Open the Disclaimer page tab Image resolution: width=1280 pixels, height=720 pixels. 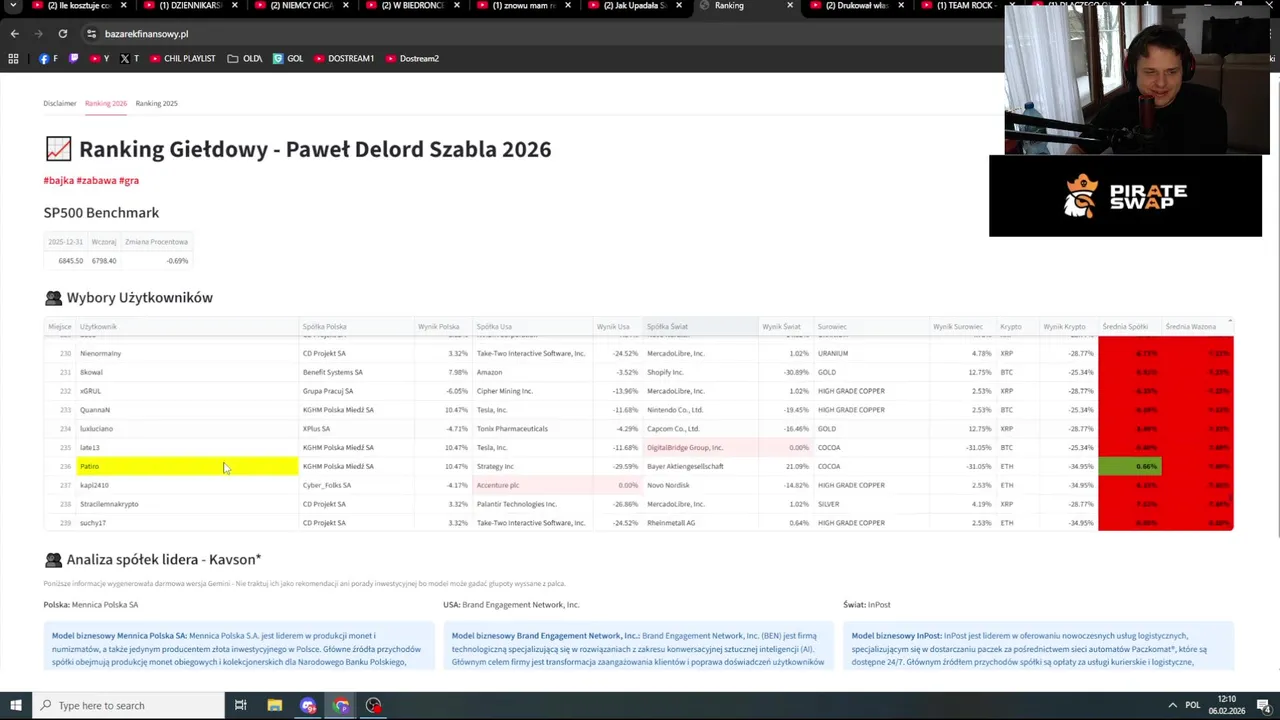(59, 103)
